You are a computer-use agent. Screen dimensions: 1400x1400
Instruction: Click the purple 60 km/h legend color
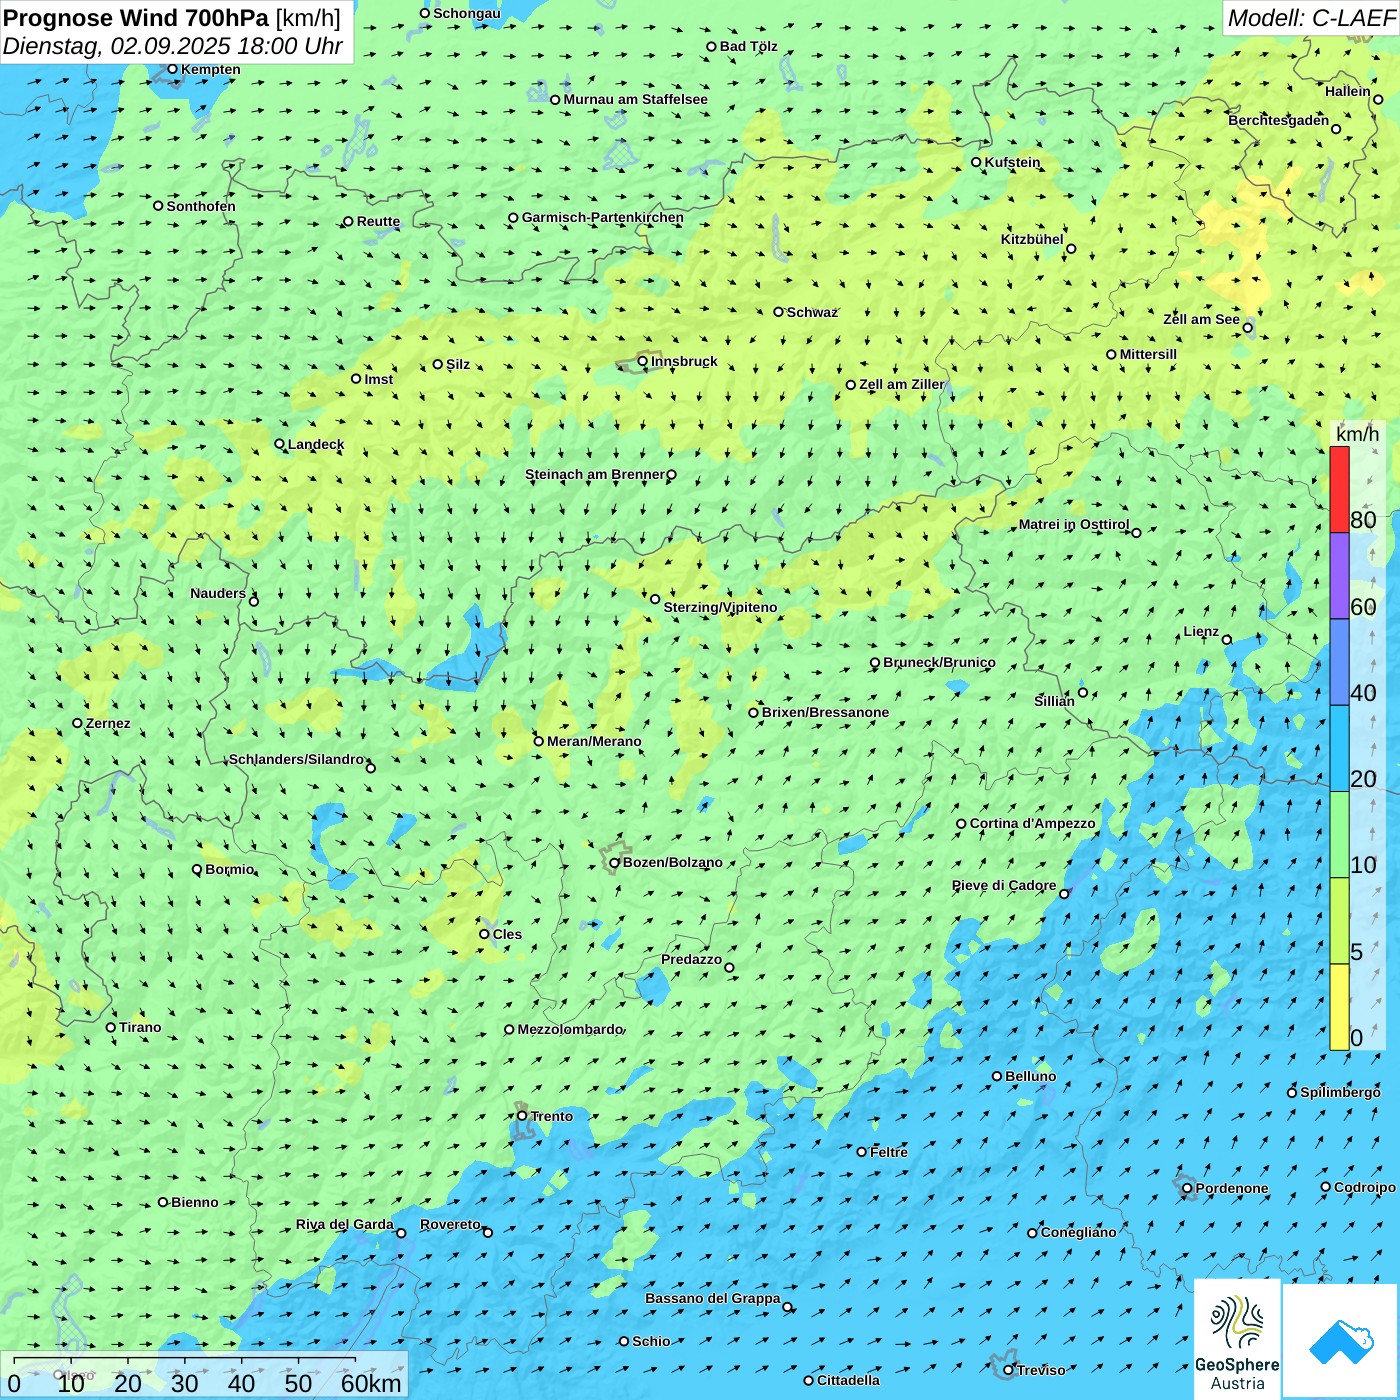1339,576
